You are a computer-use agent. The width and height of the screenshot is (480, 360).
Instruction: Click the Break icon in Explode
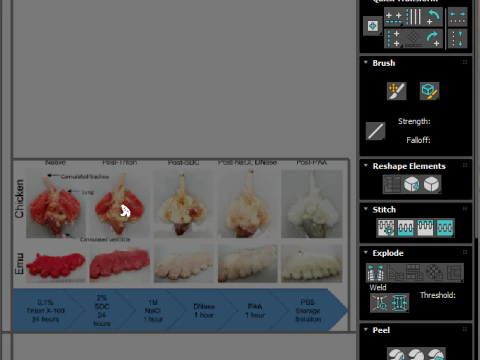click(376, 272)
